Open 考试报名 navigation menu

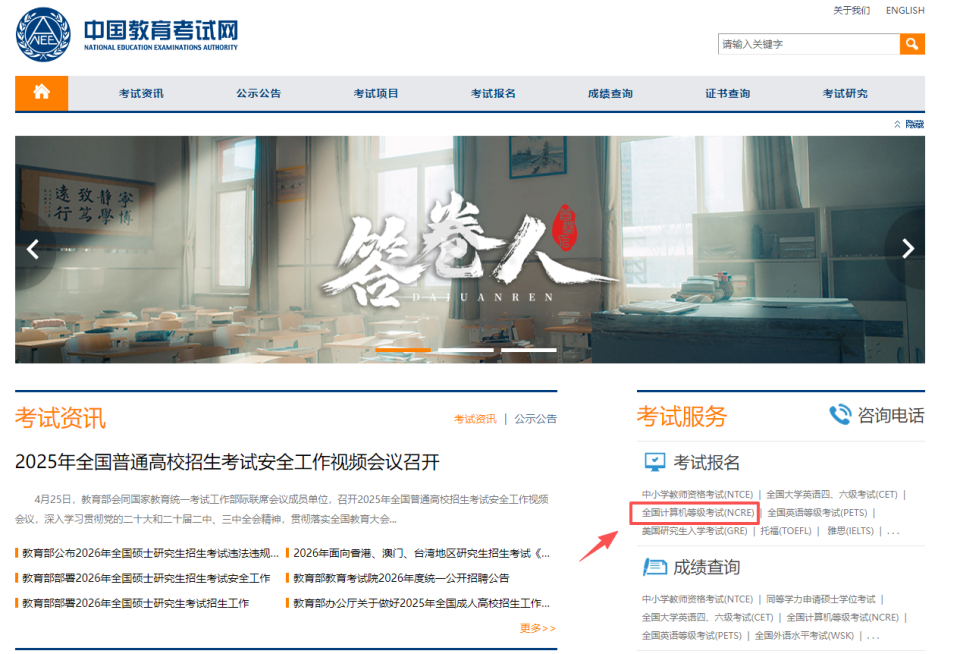coord(493,94)
